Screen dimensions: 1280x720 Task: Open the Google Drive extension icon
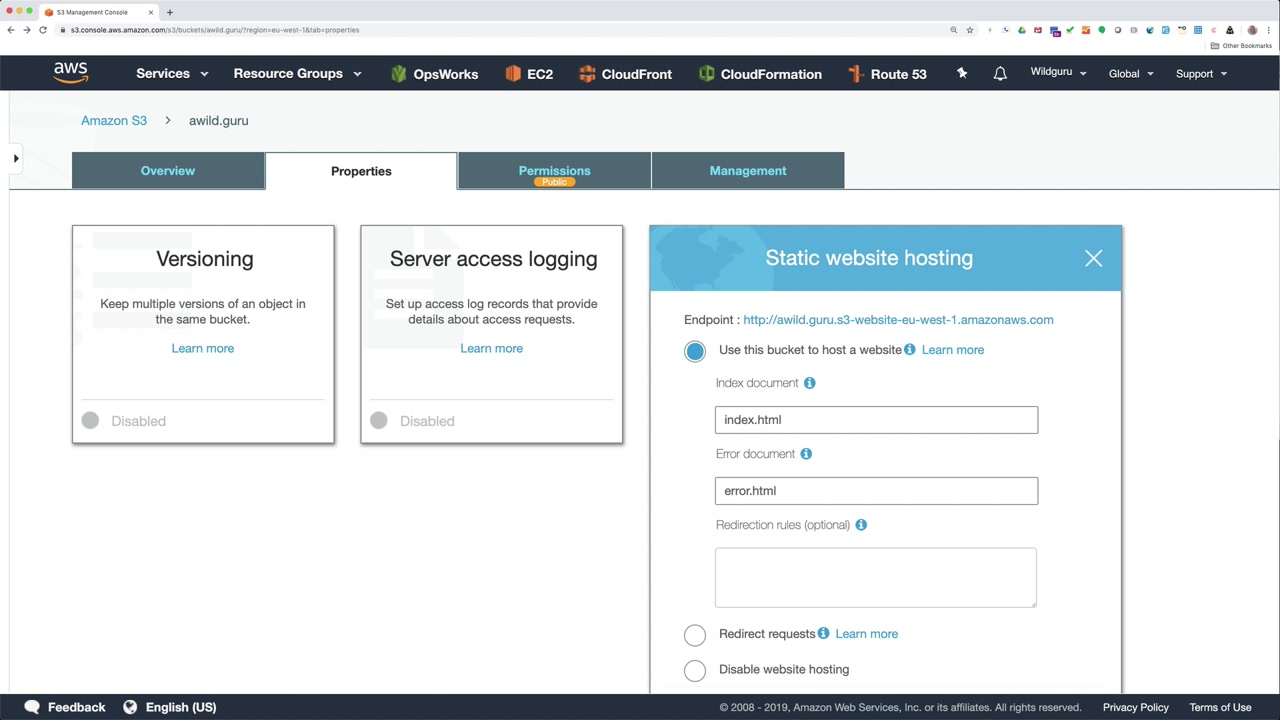[x=1022, y=30]
